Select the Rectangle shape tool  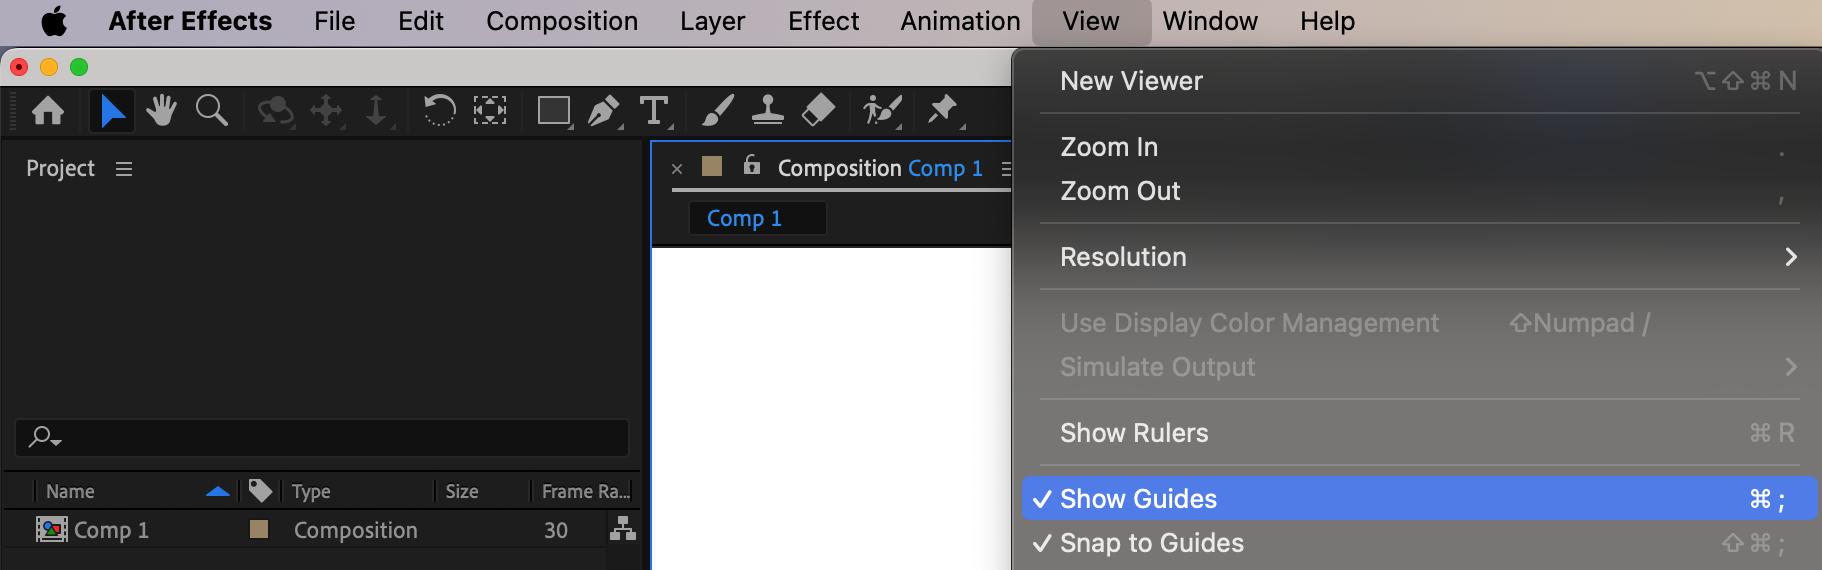(553, 110)
